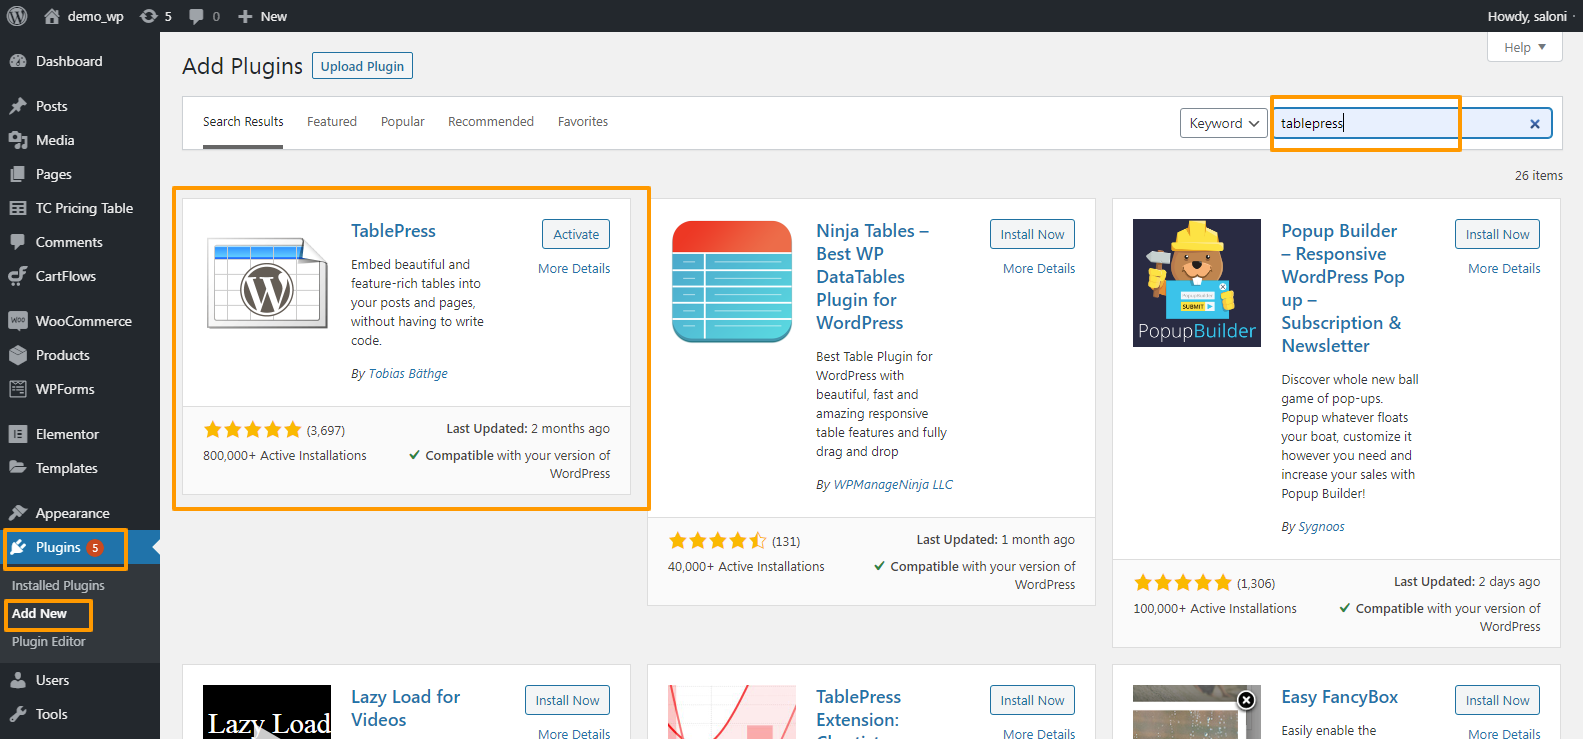The image size is (1583, 739).
Task: Open the updates icon showing 5
Action: 156,16
